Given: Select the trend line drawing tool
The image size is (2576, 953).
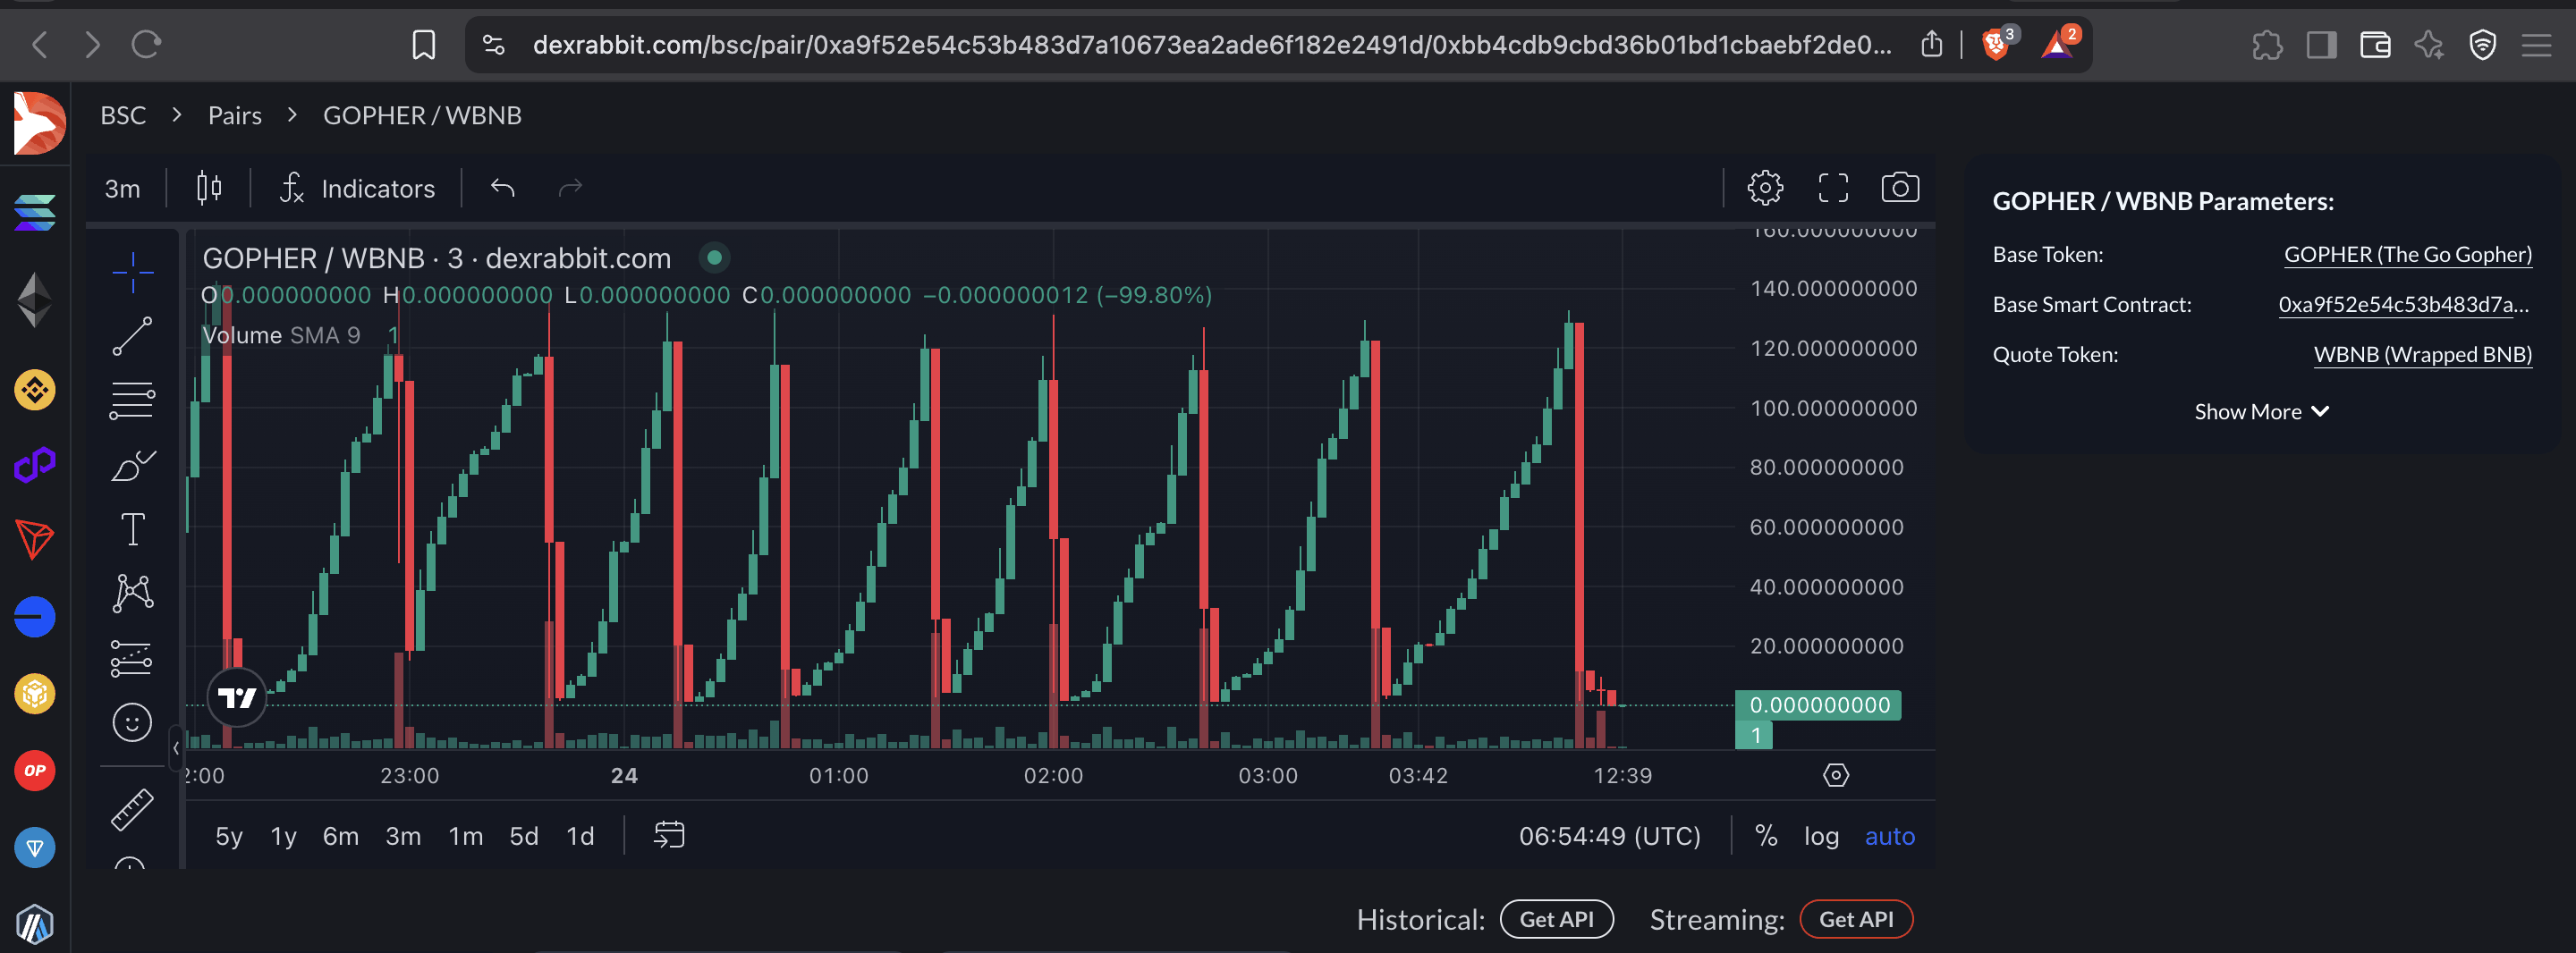Looking at the screenshot, I should click(x=132, y=336).
